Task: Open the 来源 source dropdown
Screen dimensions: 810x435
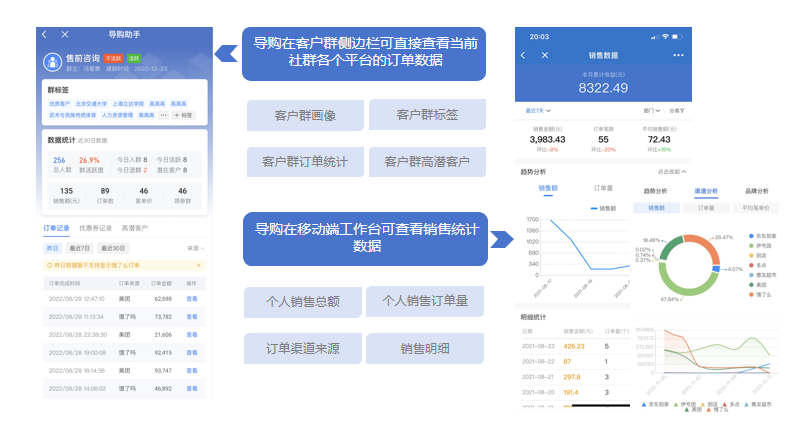Action: [x=196, y=248]
